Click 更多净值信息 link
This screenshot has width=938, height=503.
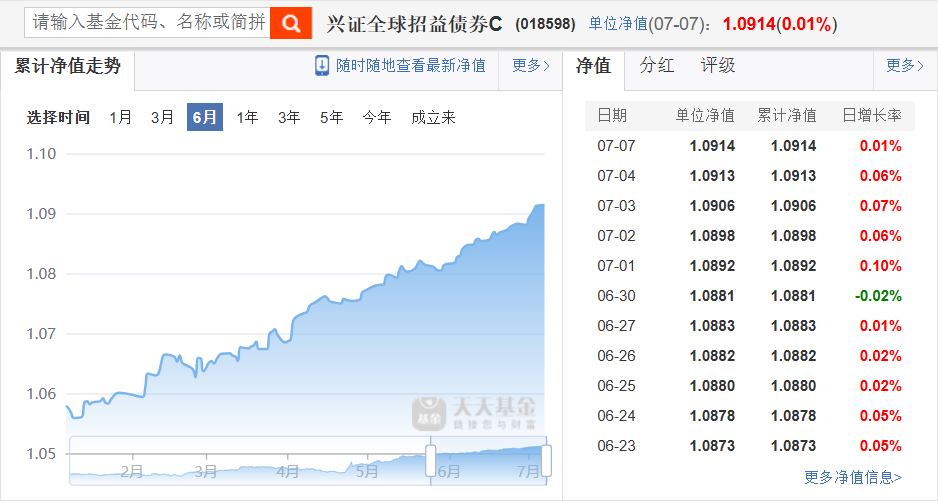[853, 477]
